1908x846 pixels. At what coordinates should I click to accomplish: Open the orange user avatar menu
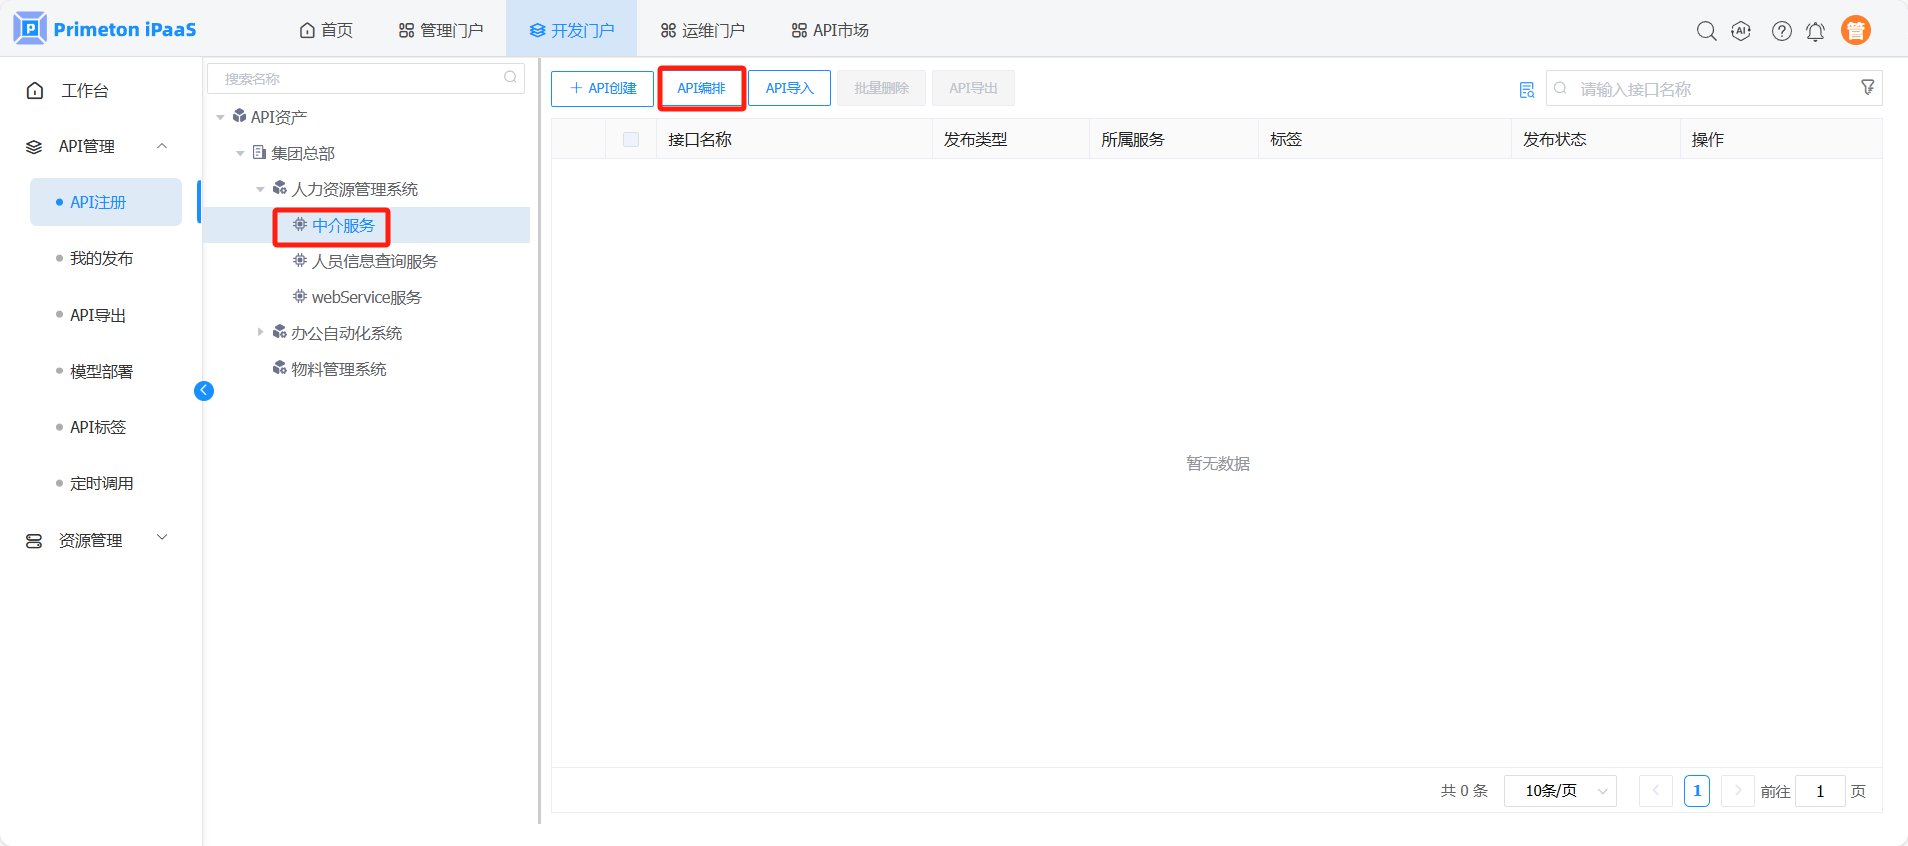[x=1855, y=31]
